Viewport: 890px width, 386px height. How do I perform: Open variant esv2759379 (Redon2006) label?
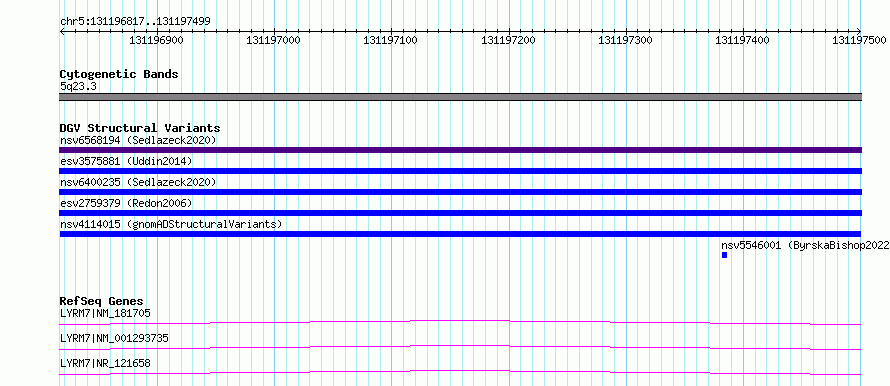point(126,203)
